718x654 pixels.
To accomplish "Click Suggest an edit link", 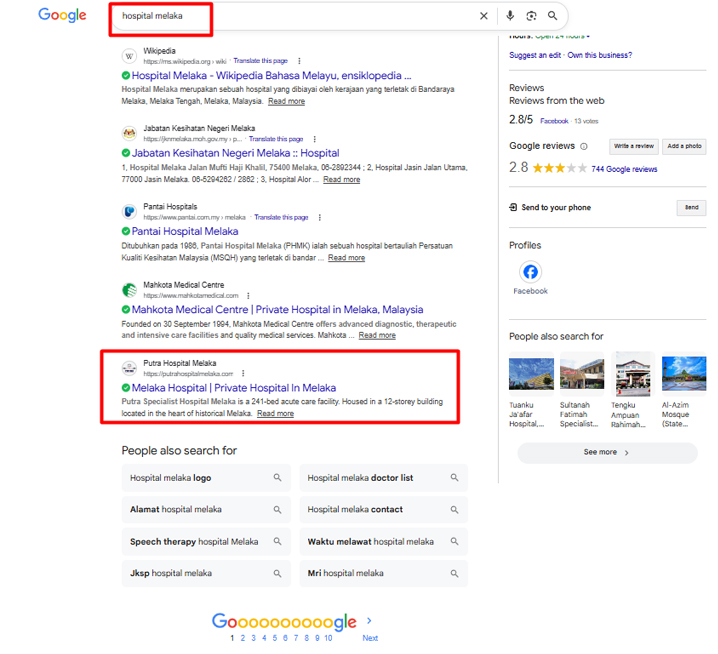I will coord(535,55).
